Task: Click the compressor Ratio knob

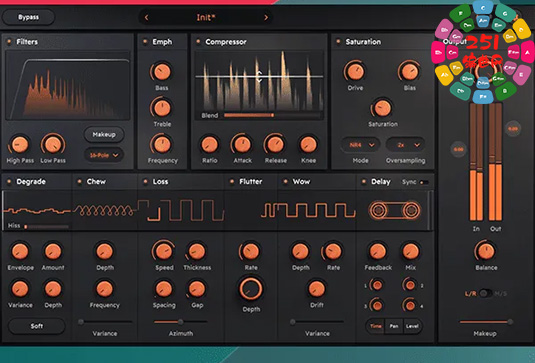Action: coord(209,145)
